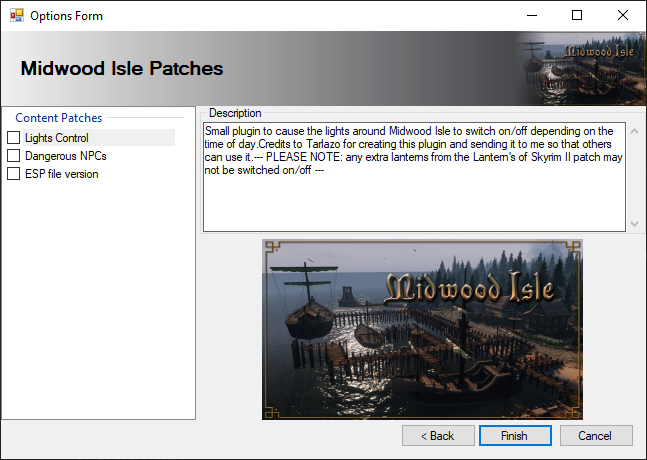Click the Options Form window icon

(17, 15)
